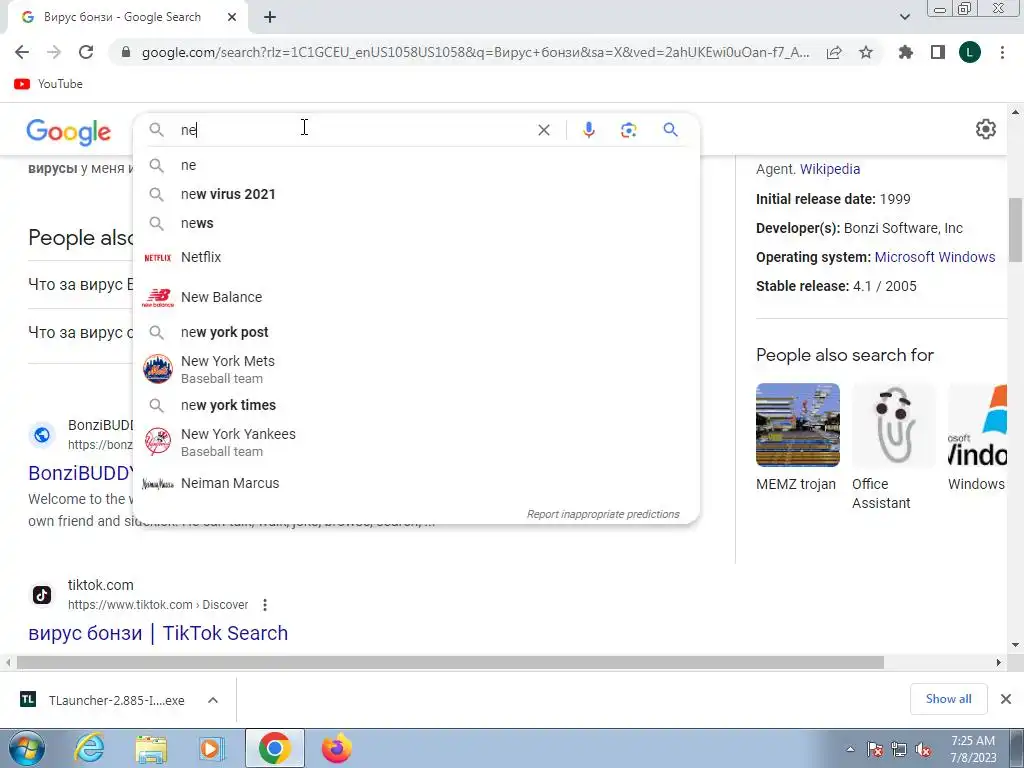Open the Windows thumbnail in People also search
The height and width of the screenshot is (768, 1024).
977,425
